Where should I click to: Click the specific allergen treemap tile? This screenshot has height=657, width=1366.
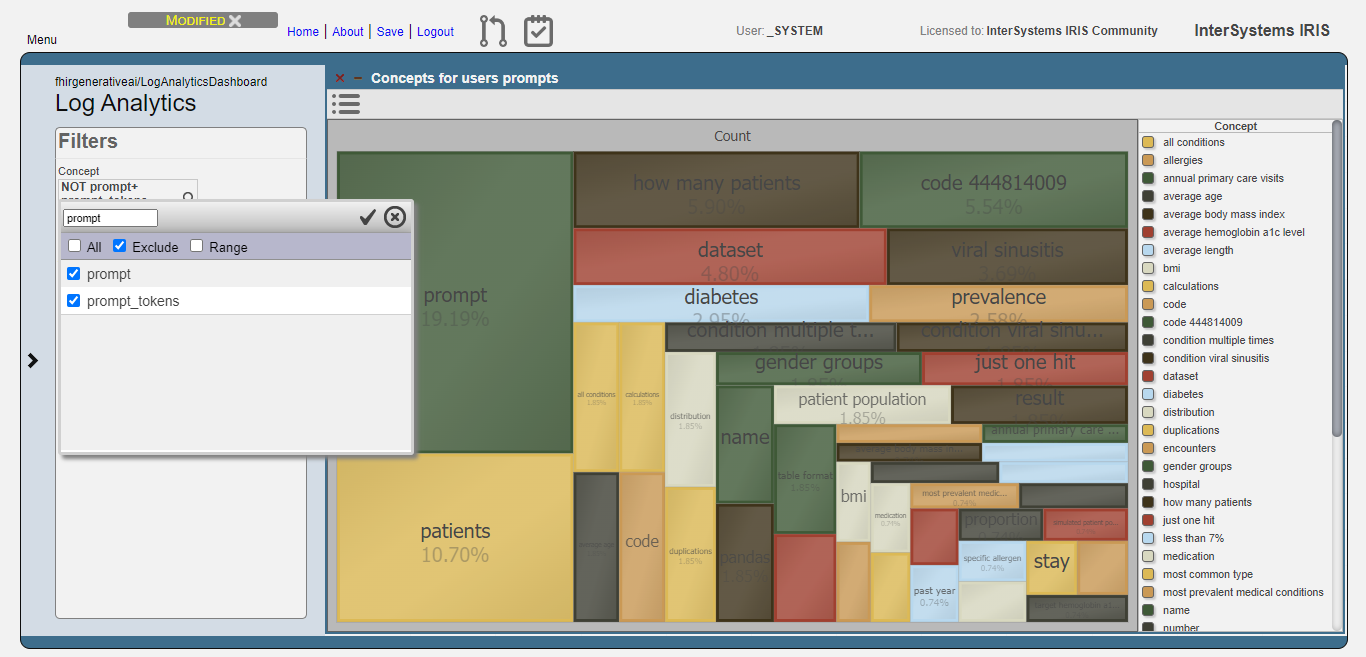click(992, 561)
